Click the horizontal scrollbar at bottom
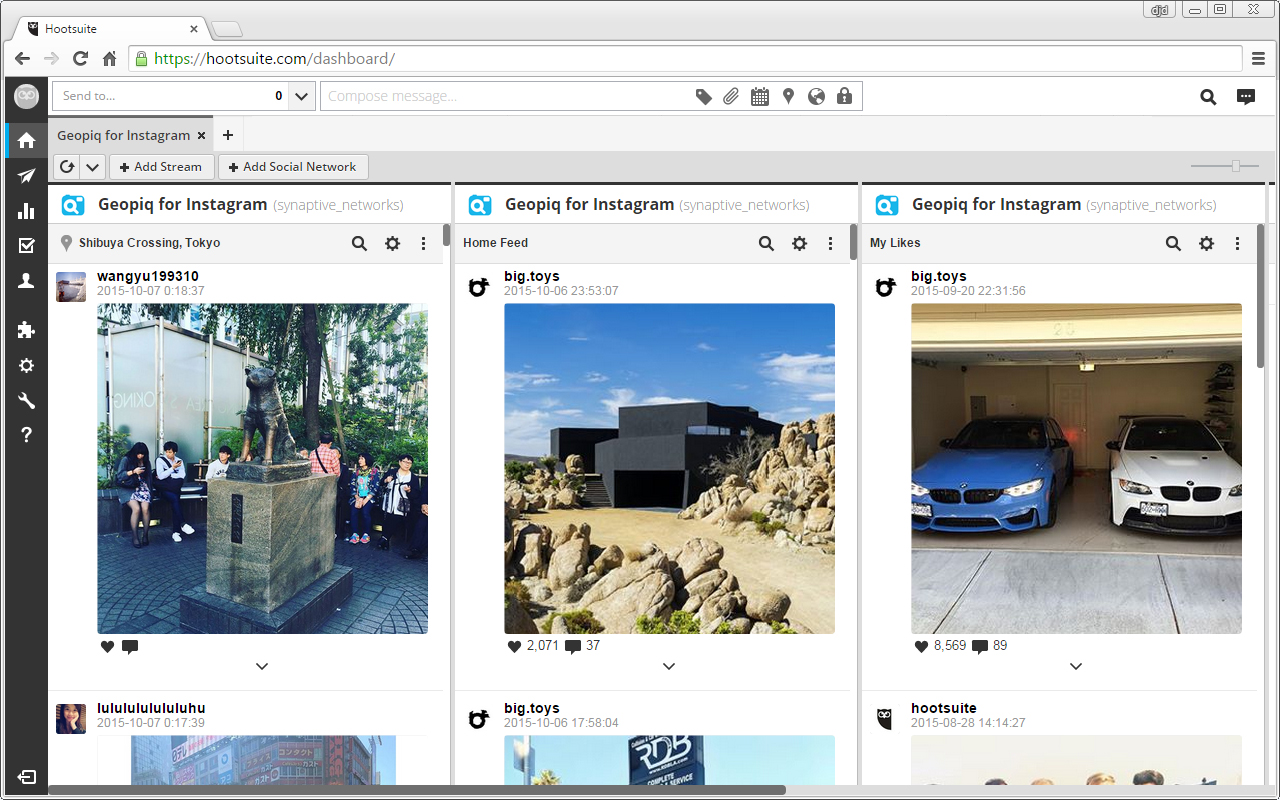Screen dimensions: 1280x800 pos(417,790)
